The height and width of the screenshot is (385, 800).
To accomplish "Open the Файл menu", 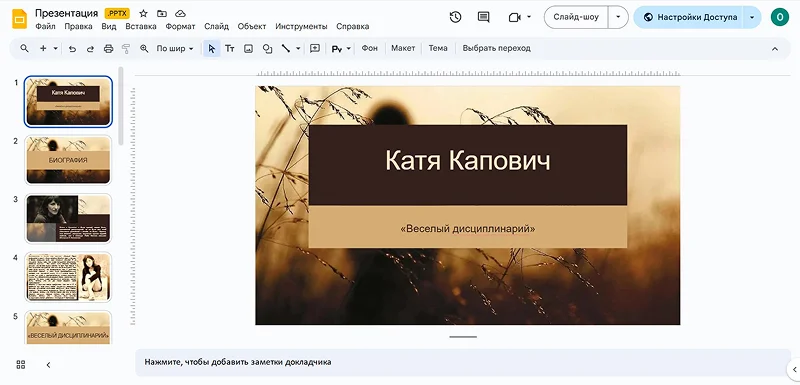I will tap(45, 27).
